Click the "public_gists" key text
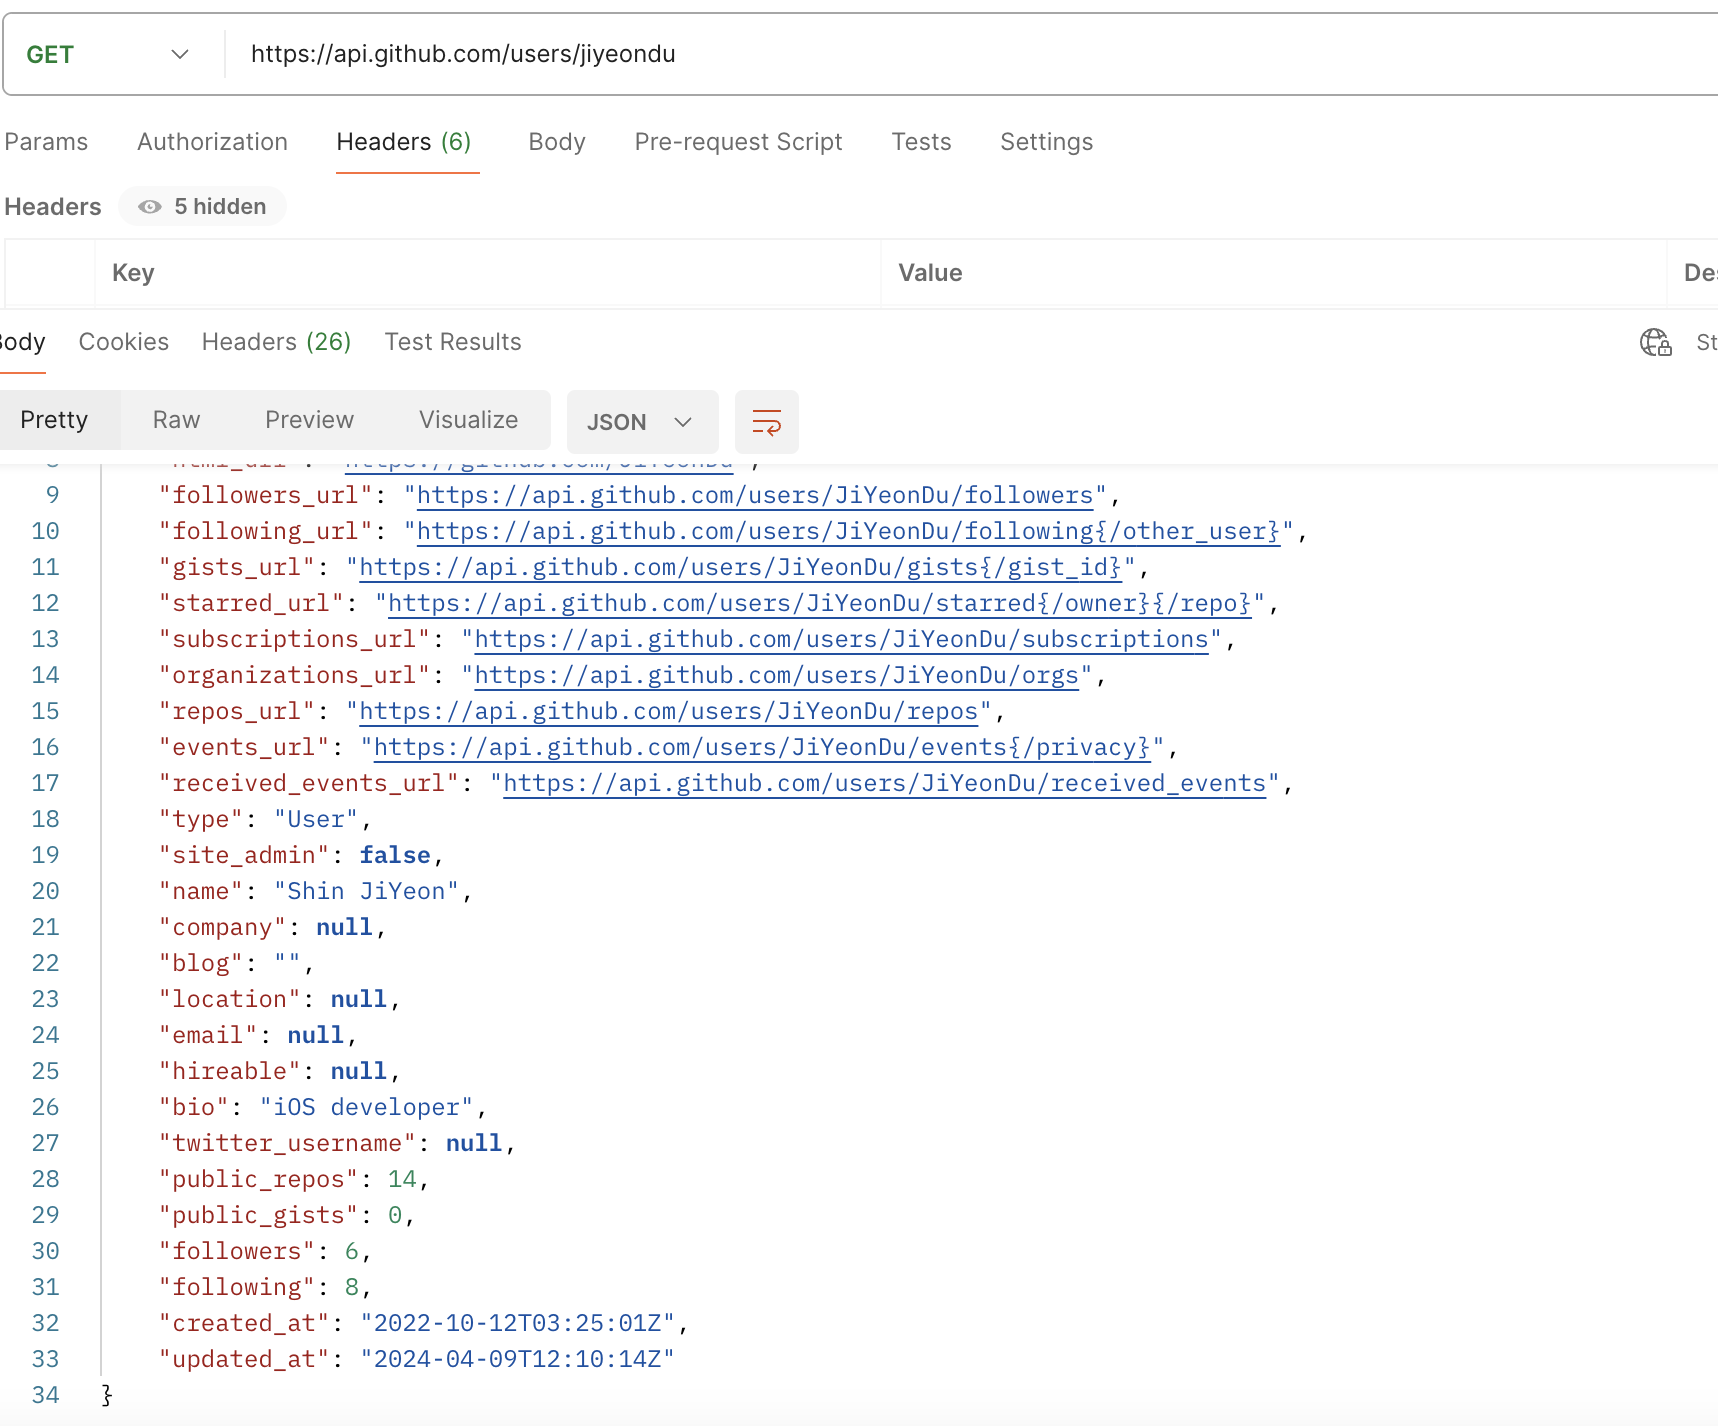This screenshot has width=1718, height=1426. (258, 1215)
